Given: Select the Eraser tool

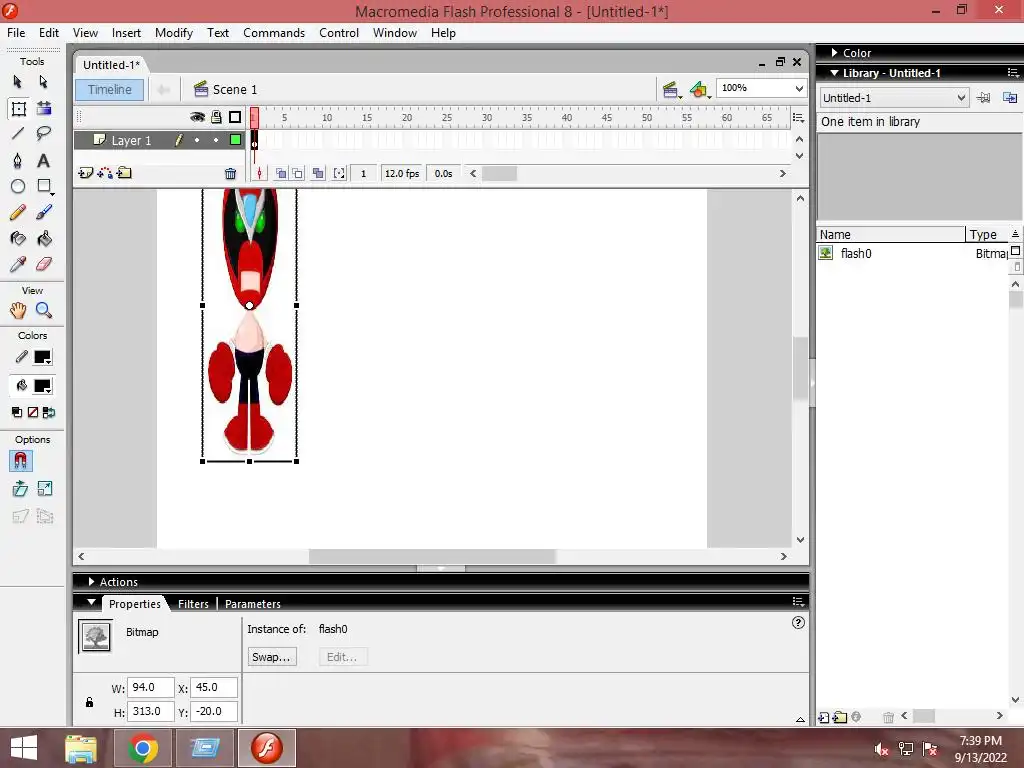Looking at the screenshot, I should (44, 264).
